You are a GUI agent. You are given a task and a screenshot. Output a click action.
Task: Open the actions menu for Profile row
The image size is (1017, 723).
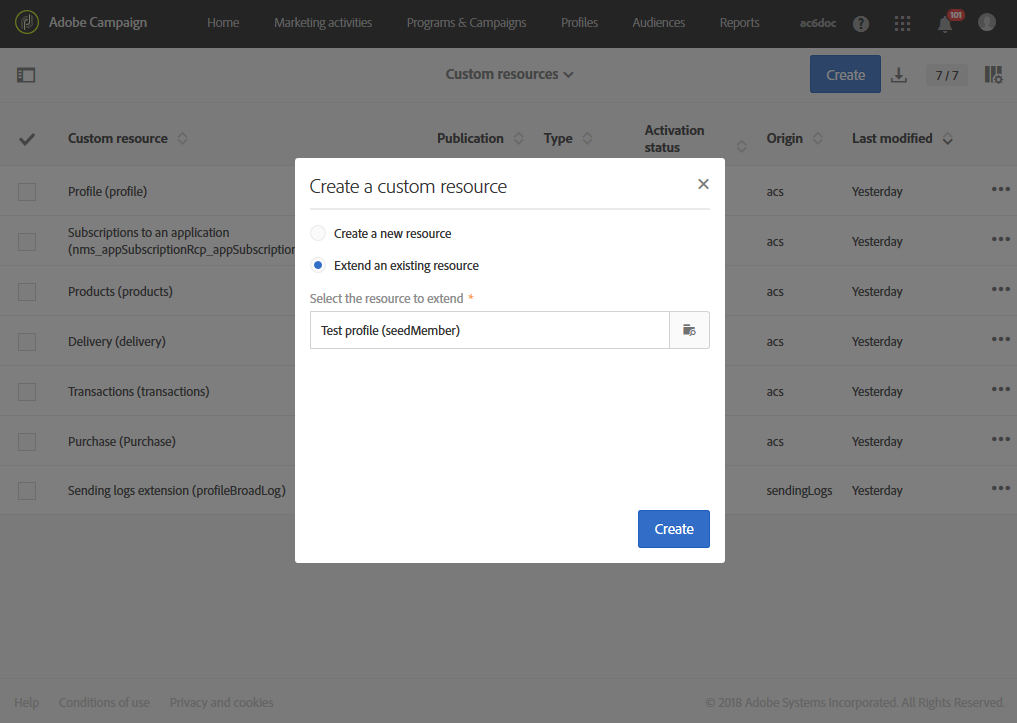coord(1000,190)
